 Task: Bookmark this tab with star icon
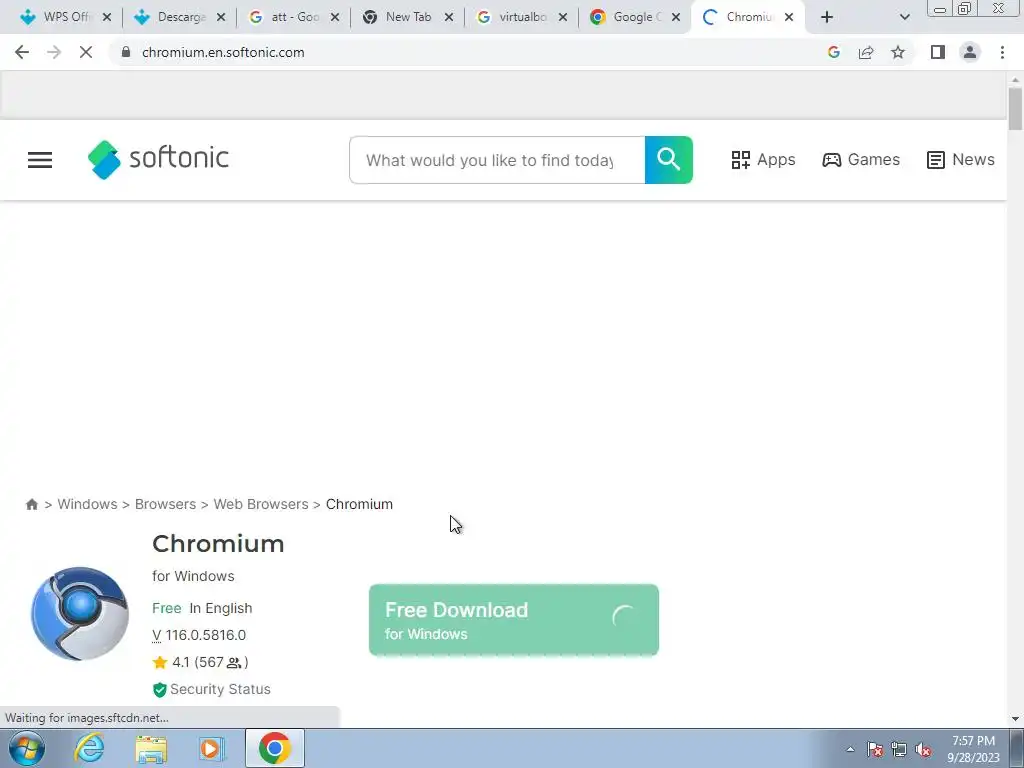pos(898,52)
